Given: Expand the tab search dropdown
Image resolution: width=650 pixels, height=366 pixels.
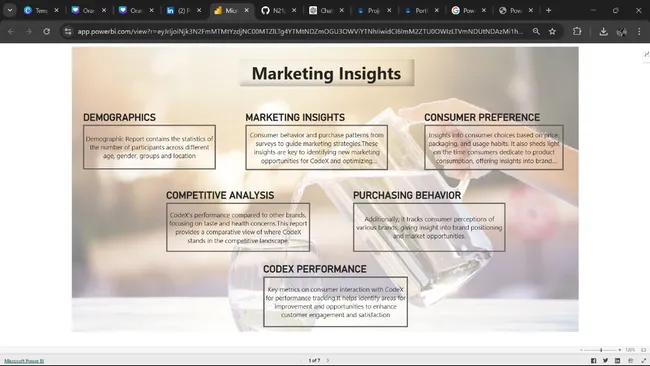Looking at the screenshot, I should [x=10, y=10].
